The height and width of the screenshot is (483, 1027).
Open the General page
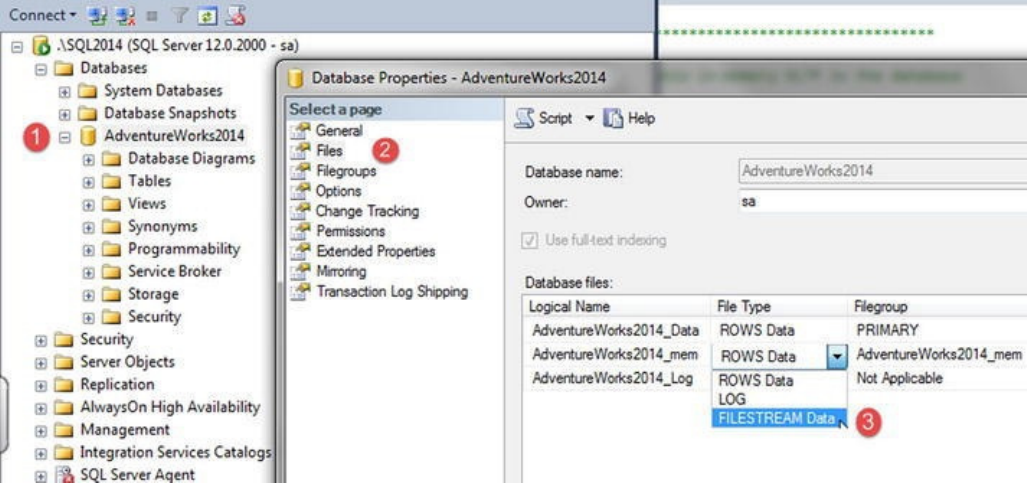point(339,130)
